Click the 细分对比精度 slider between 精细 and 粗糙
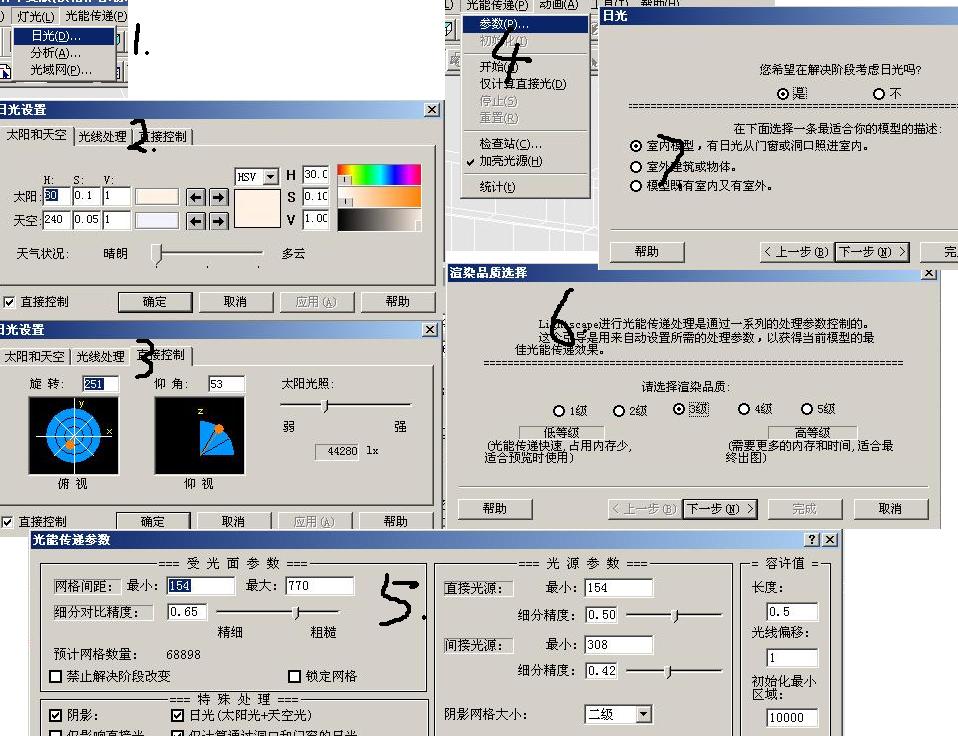 (277, 612)
